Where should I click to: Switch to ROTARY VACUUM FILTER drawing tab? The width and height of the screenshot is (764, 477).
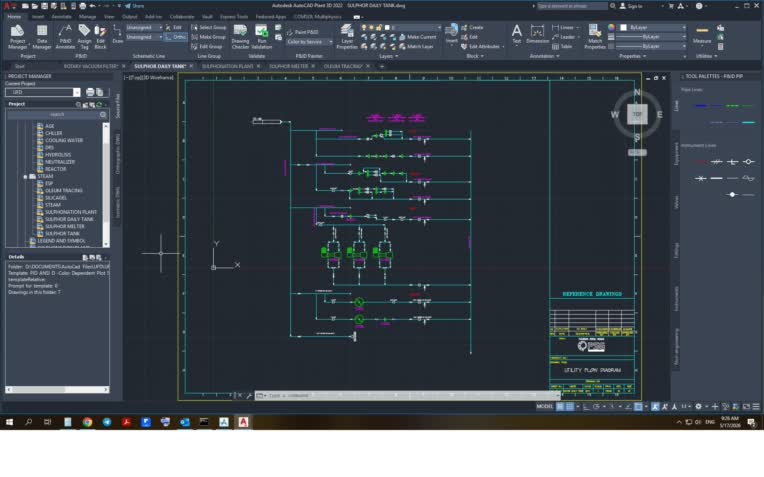pyautogui.click(x=91, y=66)
